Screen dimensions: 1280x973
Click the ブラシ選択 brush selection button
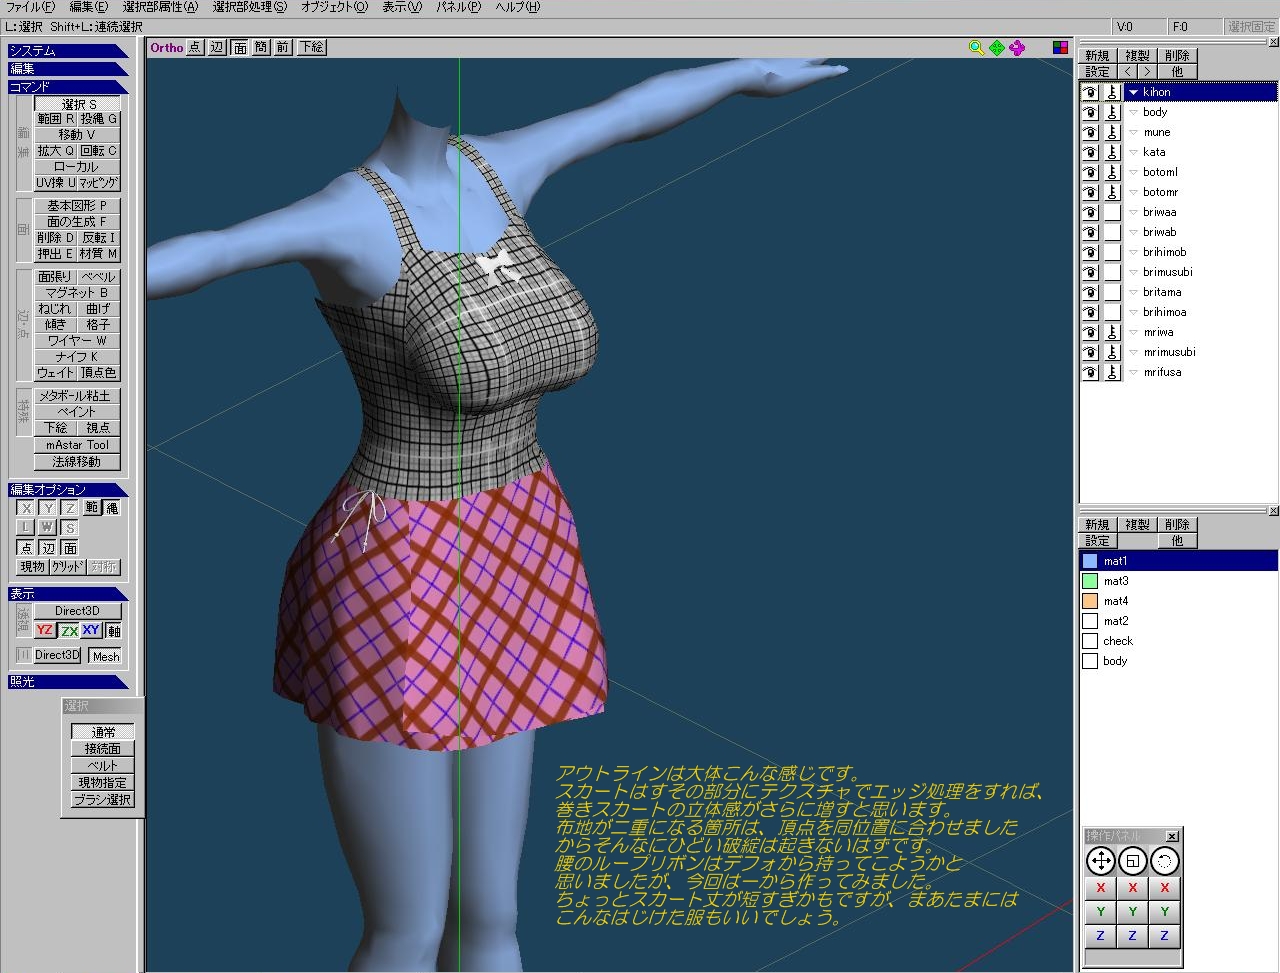[x=102, y=800]
